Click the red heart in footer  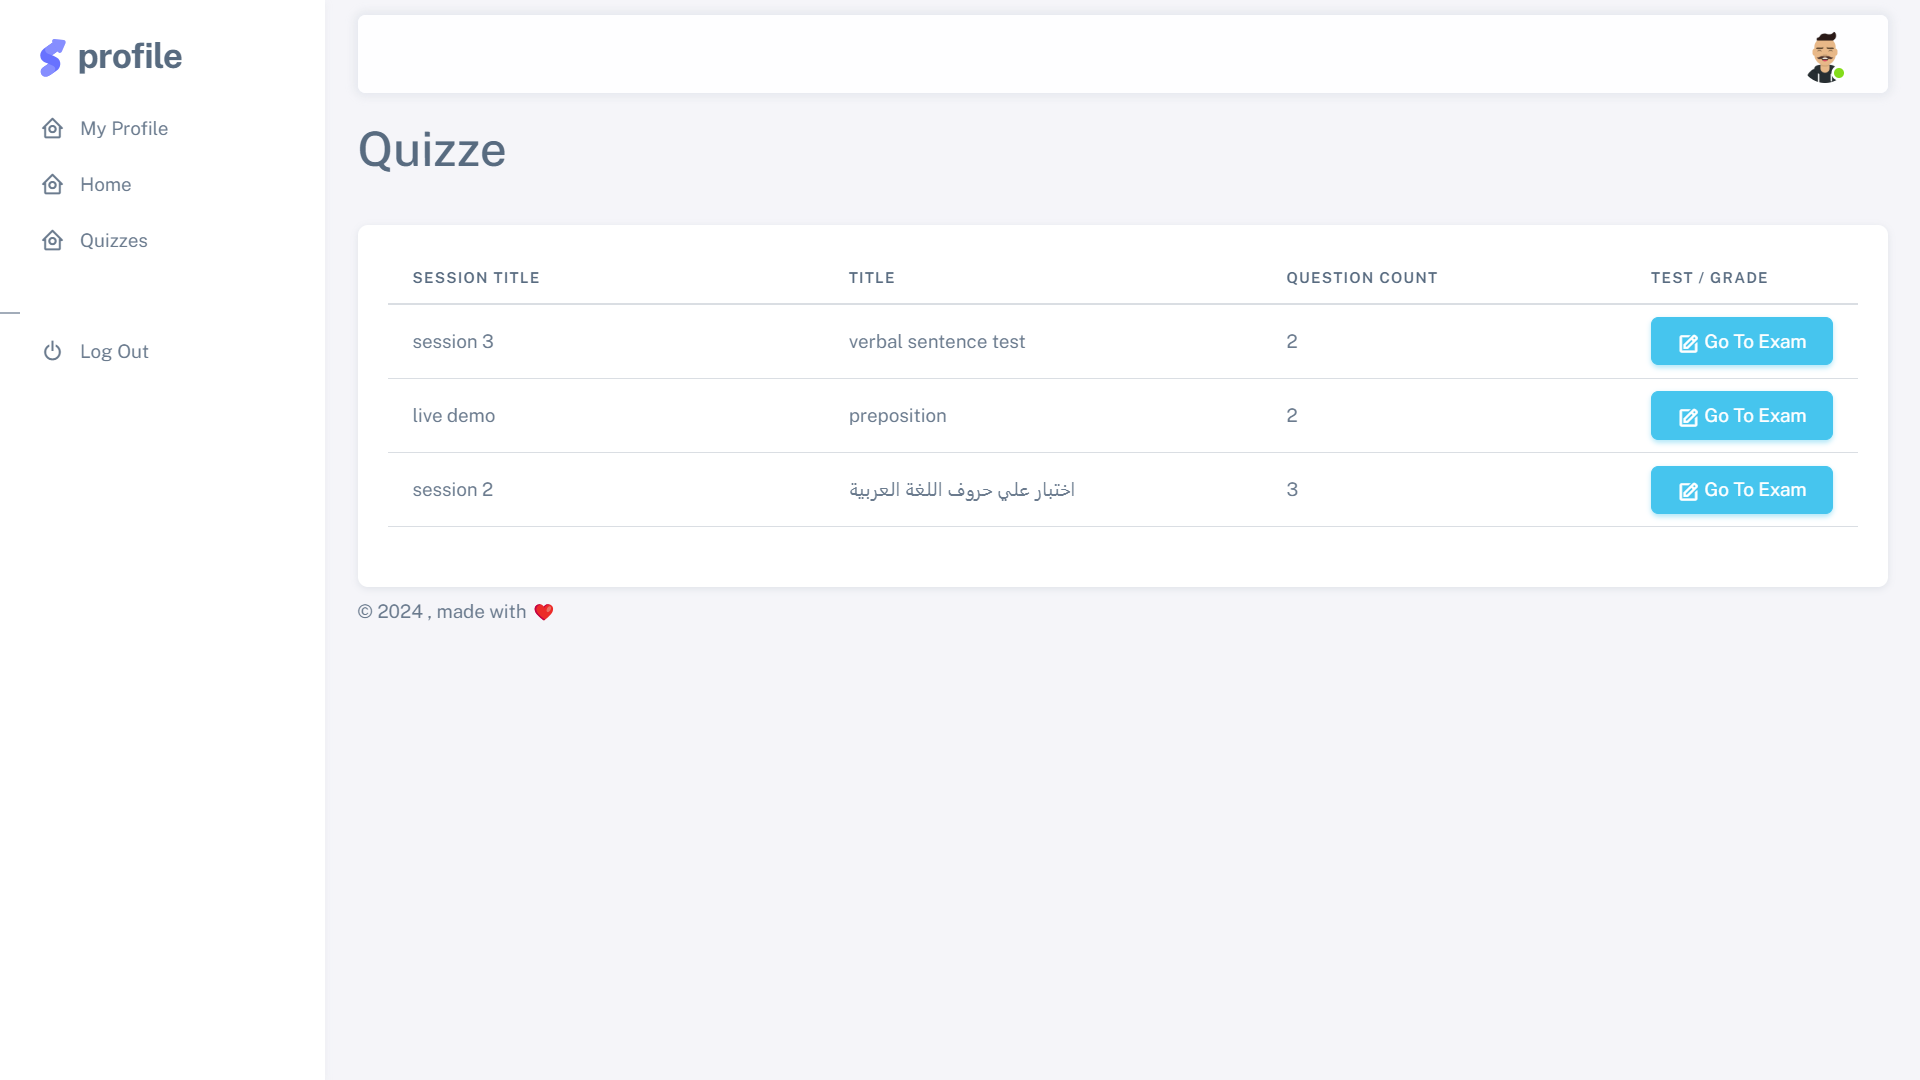[x=544, y=612]
